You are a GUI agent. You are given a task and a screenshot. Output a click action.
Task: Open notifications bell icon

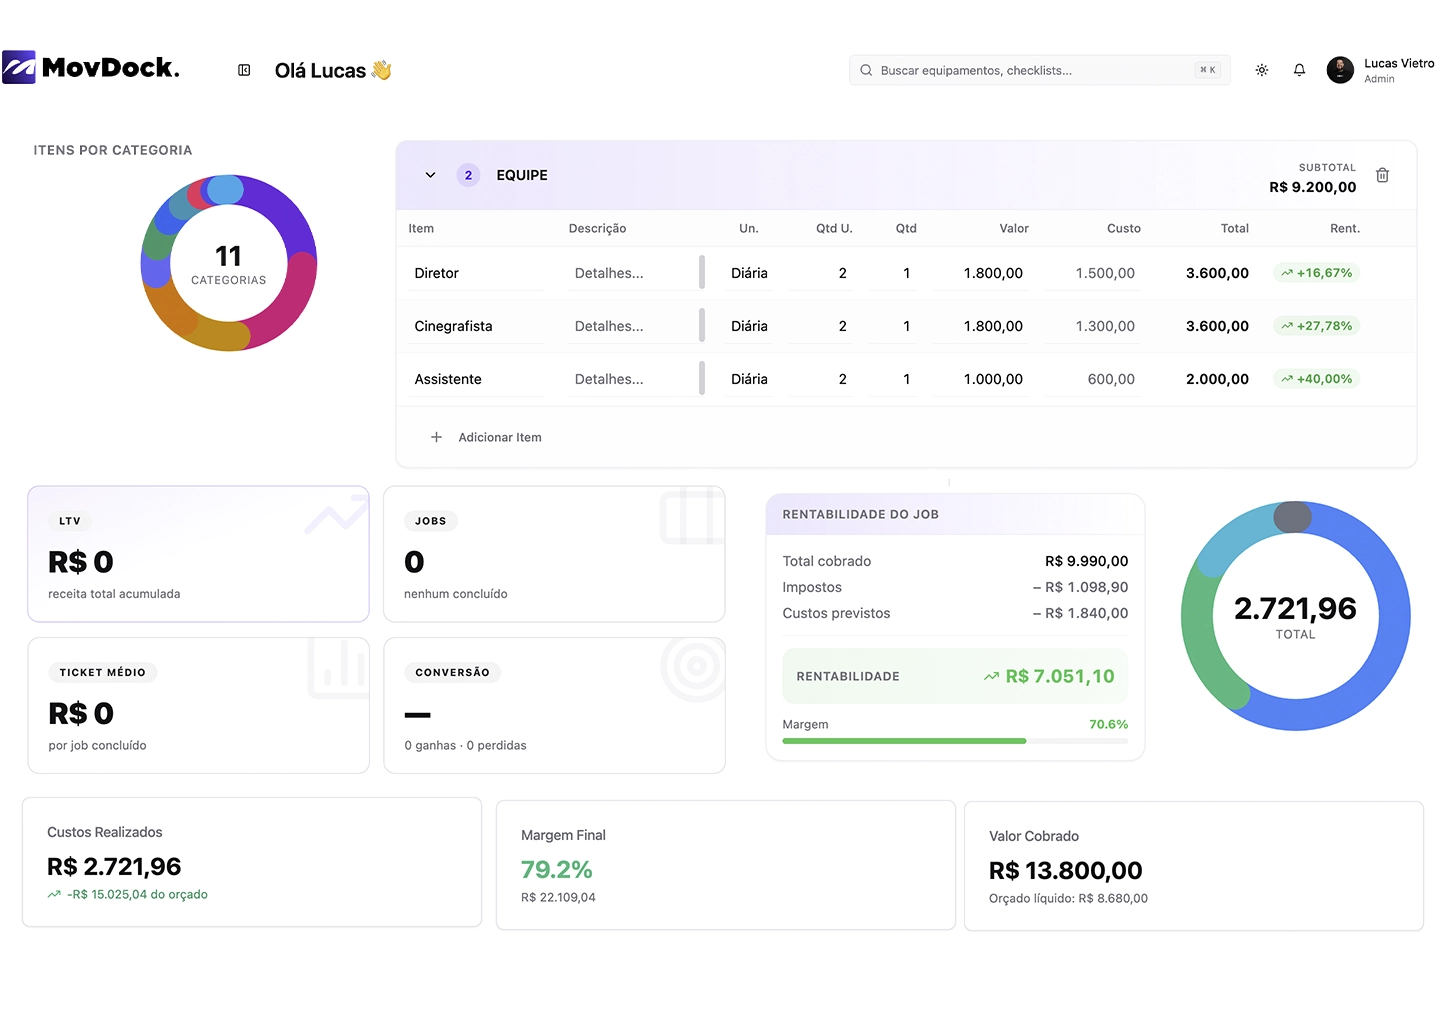point(1299,70)
